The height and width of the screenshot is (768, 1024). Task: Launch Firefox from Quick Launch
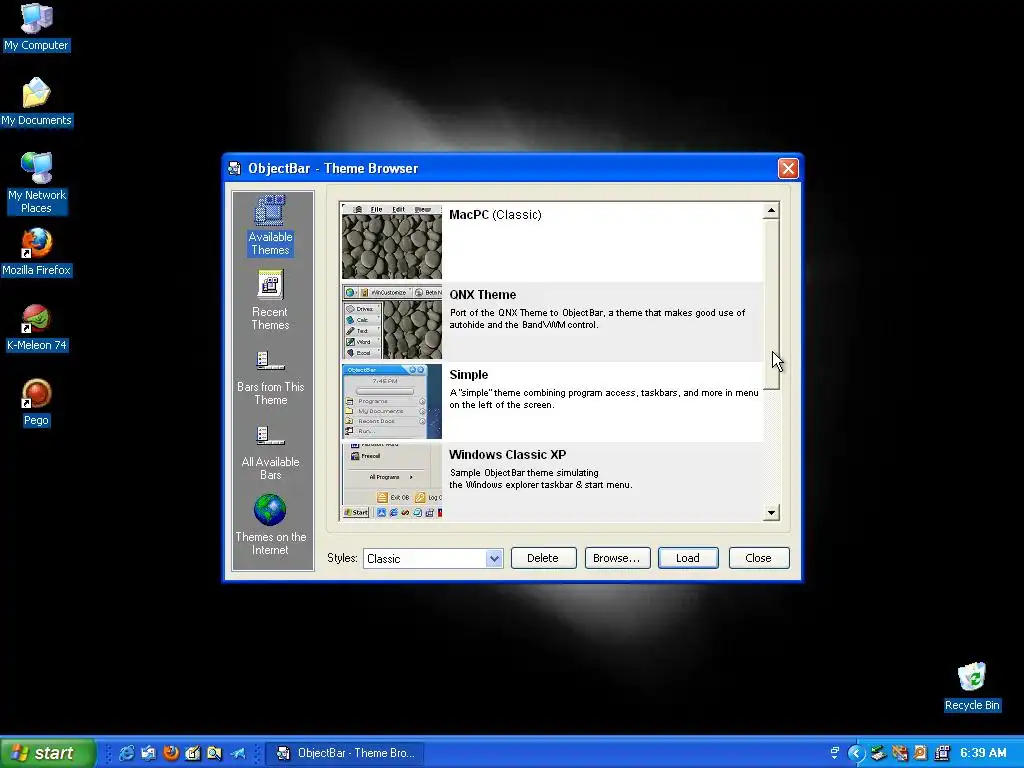pos(171,753)
